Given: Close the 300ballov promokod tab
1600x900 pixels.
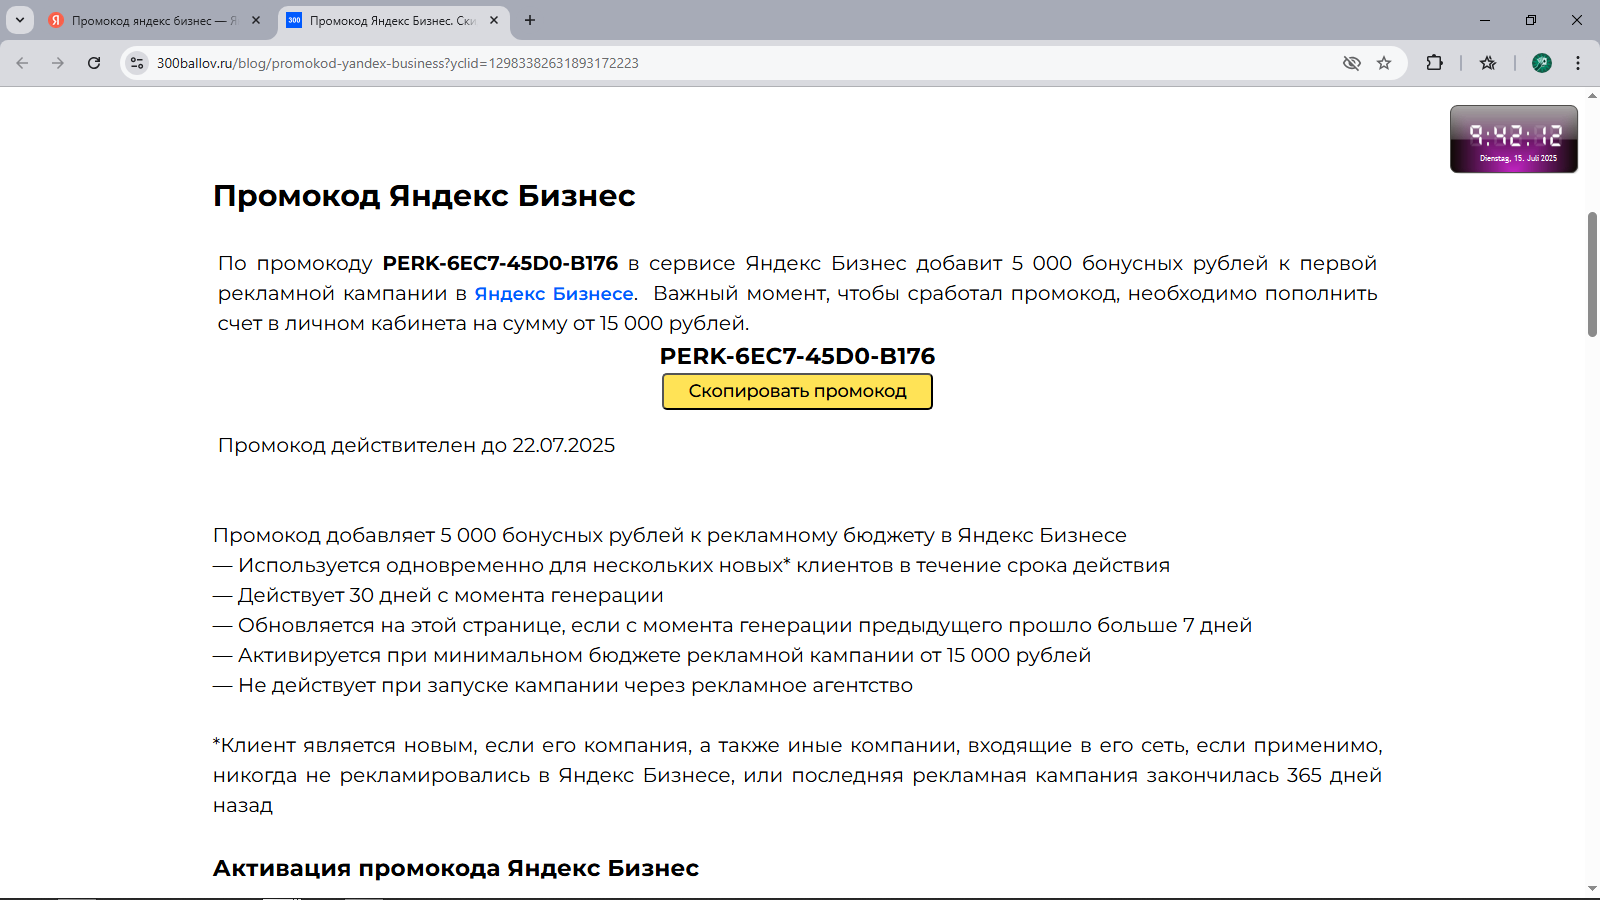Looking at the screenshot, I should pyautogui.click(x=494, y=20).
